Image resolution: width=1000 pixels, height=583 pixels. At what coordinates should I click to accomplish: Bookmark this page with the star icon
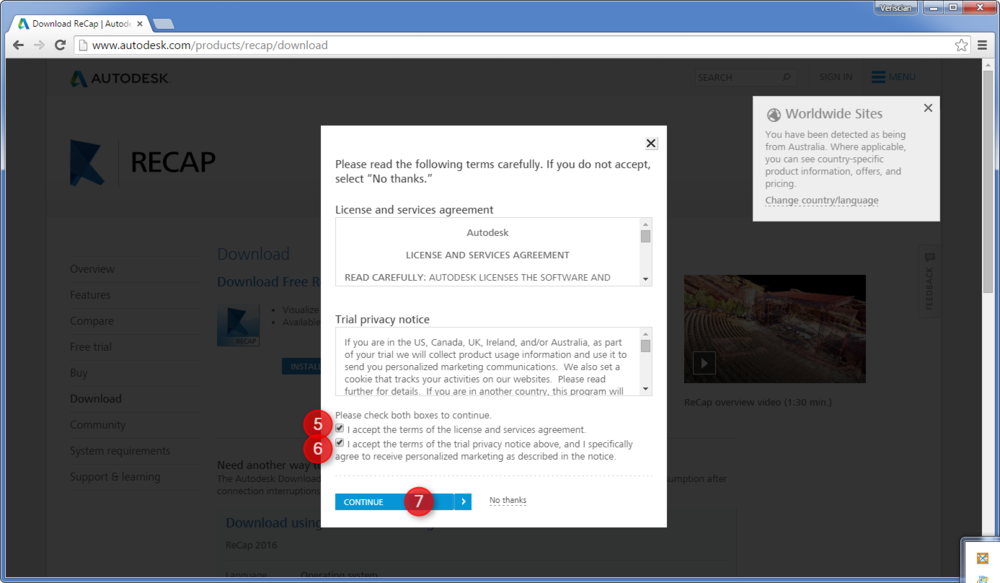click(x=961, y=45)
